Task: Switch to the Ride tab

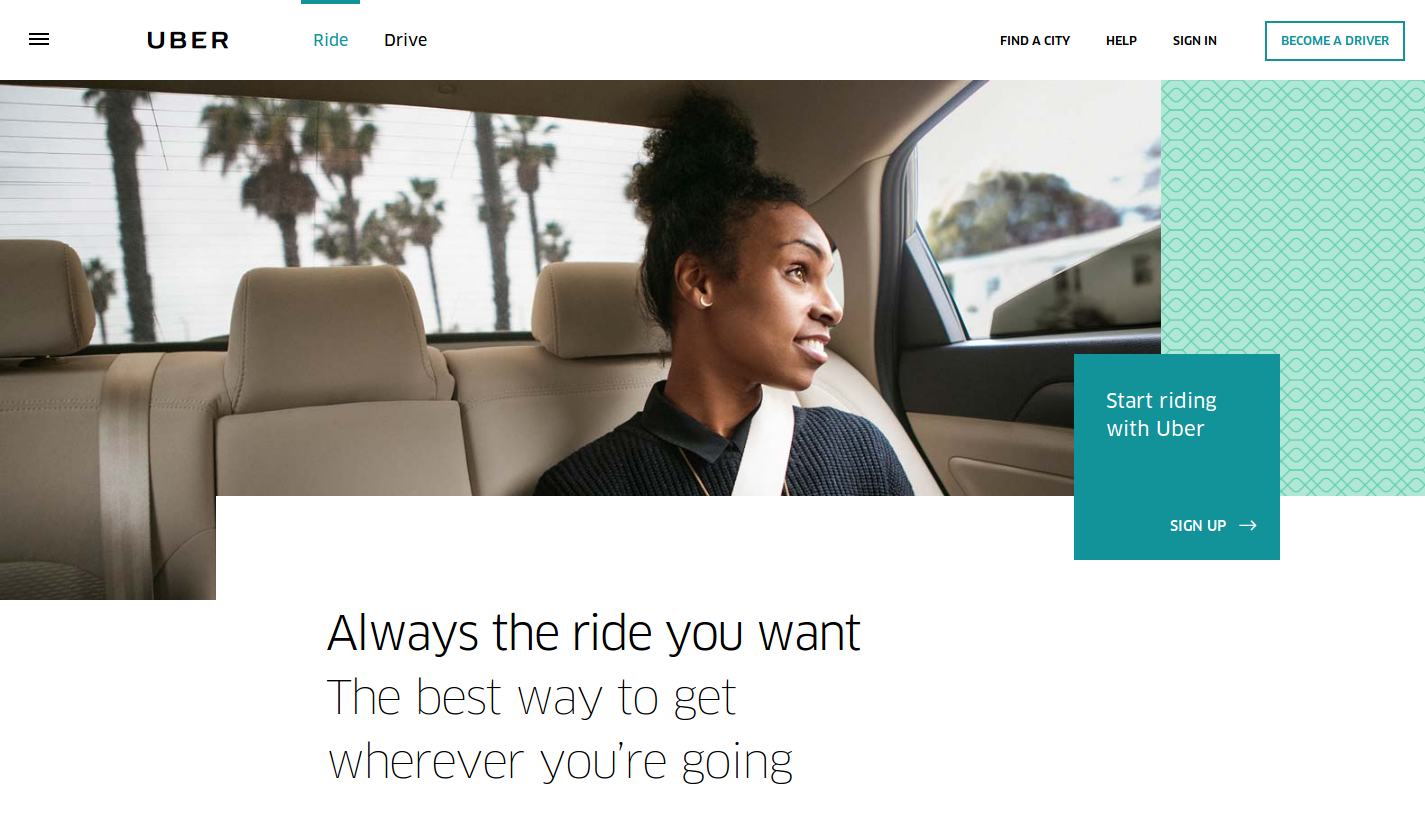Action: point(331,40)
